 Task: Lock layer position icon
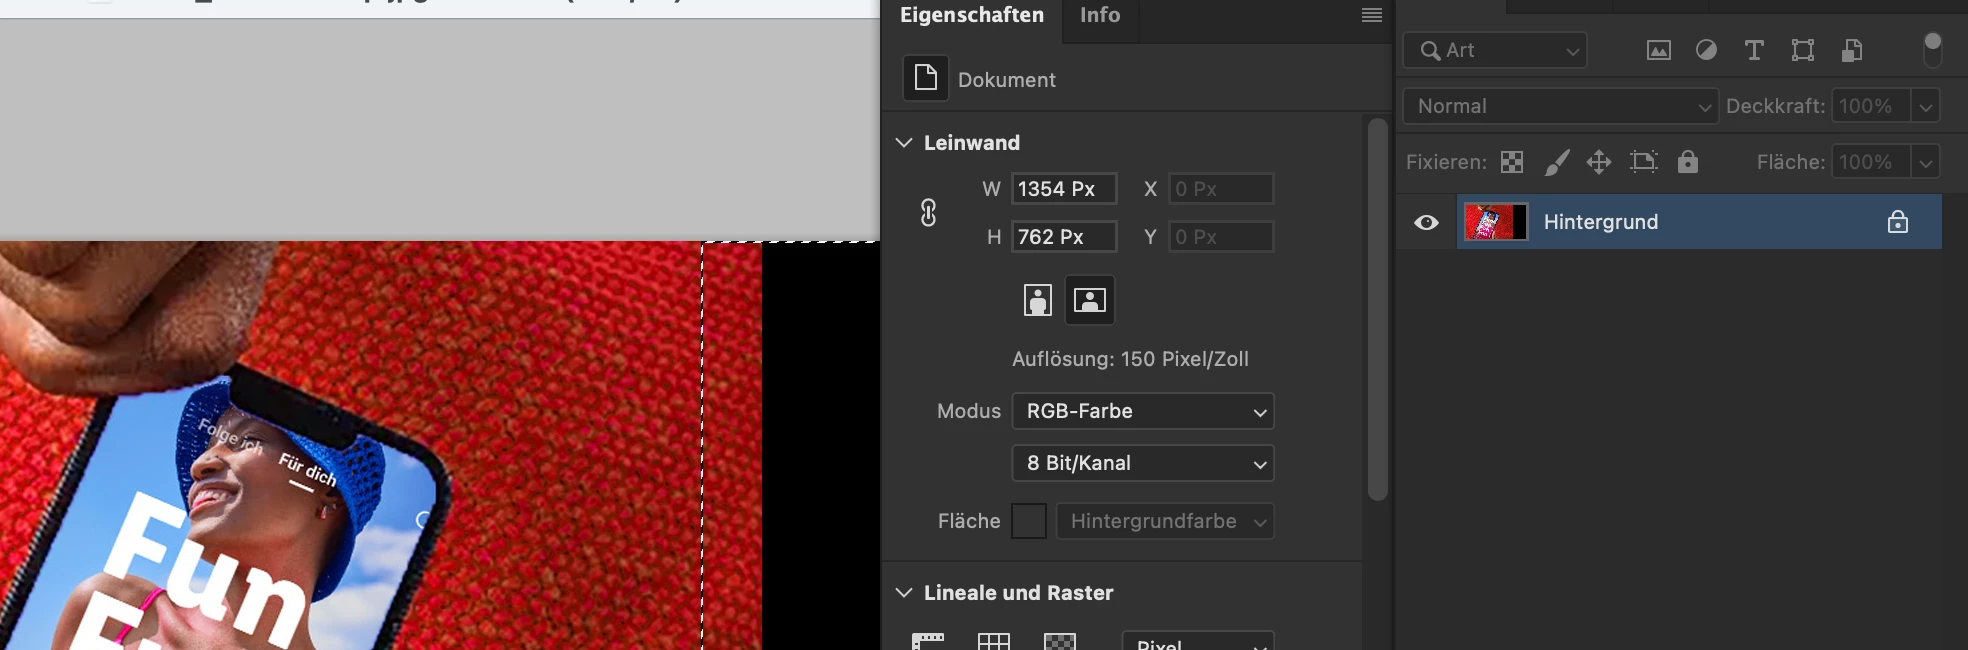(x=1599, y=162)
